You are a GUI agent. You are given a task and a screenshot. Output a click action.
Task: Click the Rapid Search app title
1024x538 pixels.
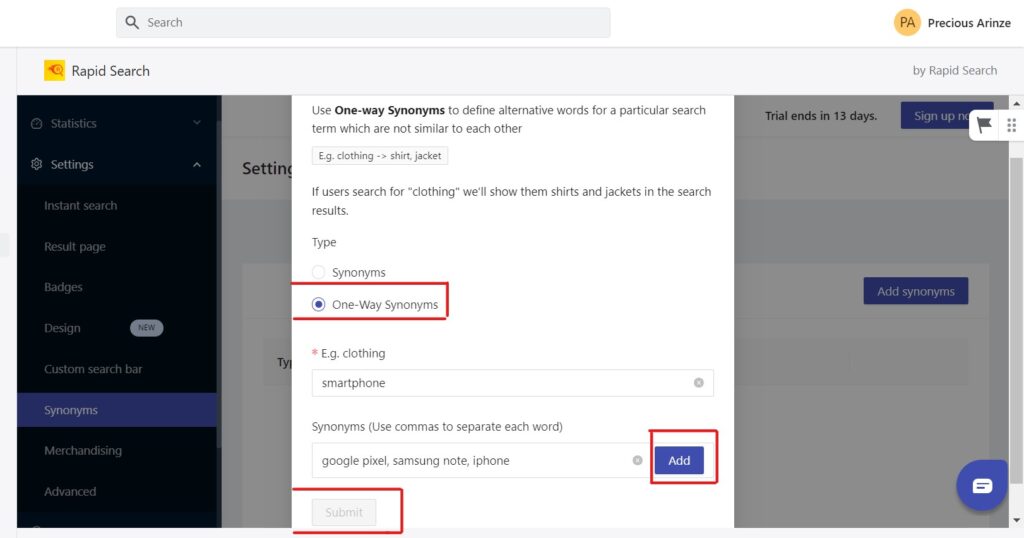(x=110, y=71)
